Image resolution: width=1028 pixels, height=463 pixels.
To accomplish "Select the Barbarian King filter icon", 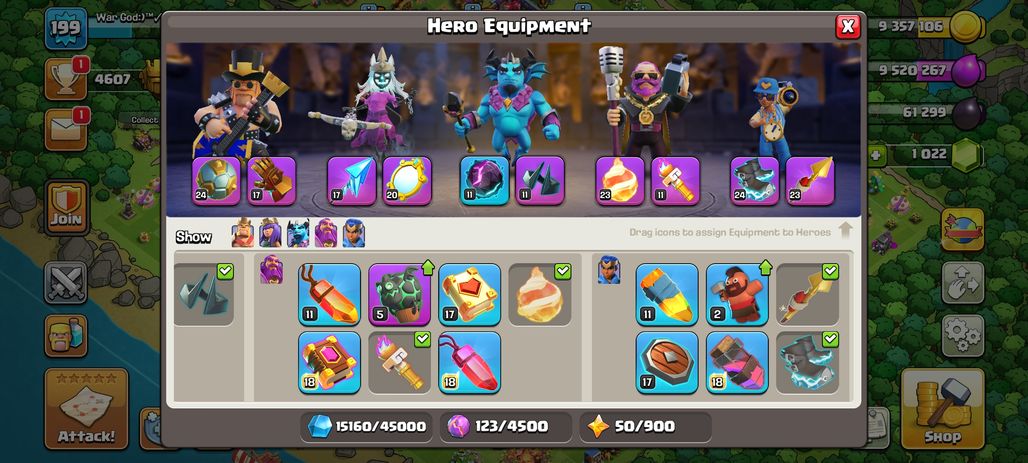I will (242, 233).
